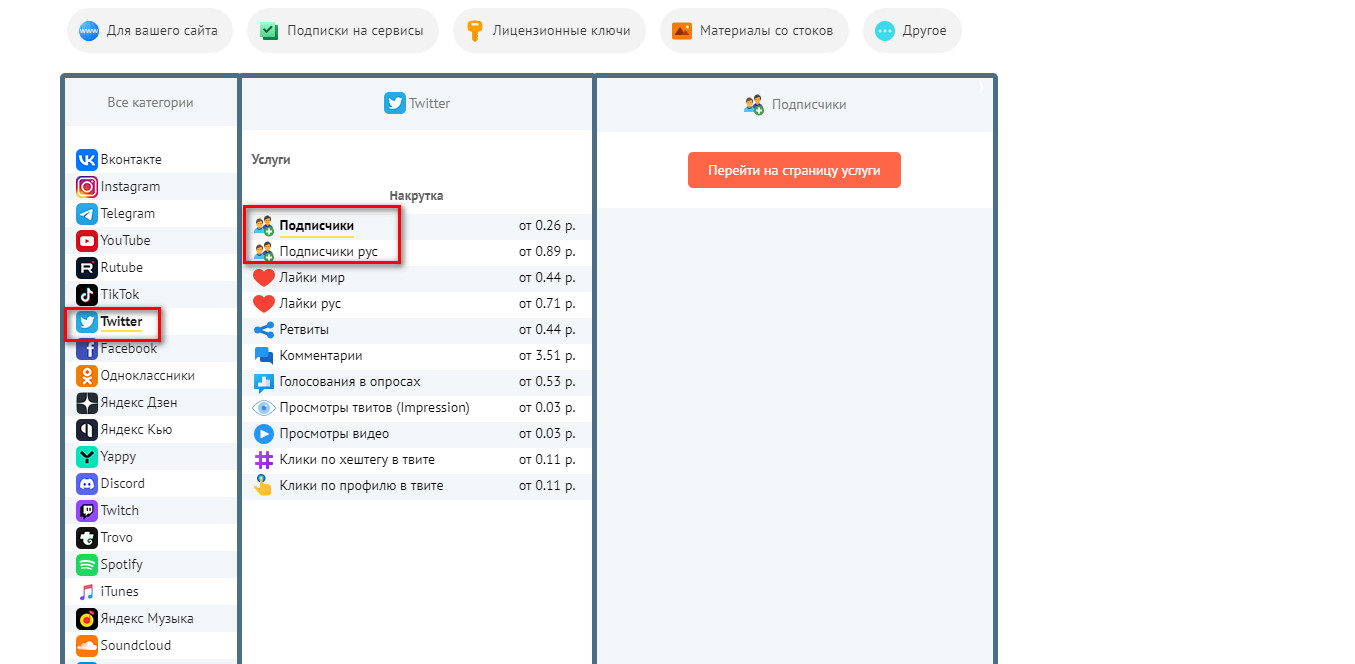The width and height of the screenshot is (1355, 664).
Task: Click the hashtag icon beside Клики по хештегу
Action: 264,460
